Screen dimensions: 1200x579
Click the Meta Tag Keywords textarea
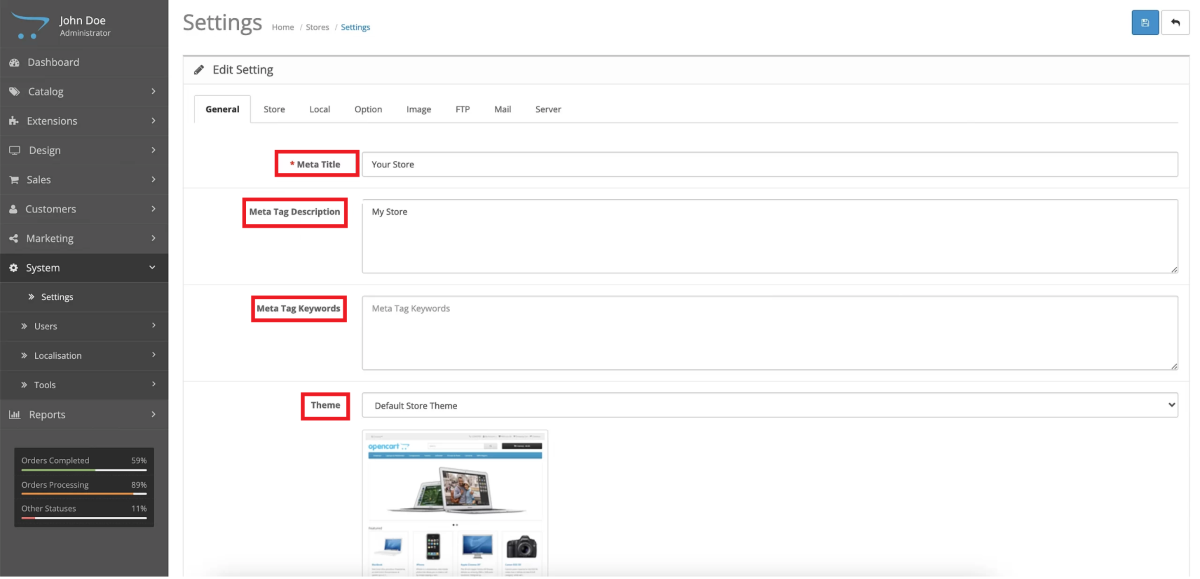click(x=770, y=333)
